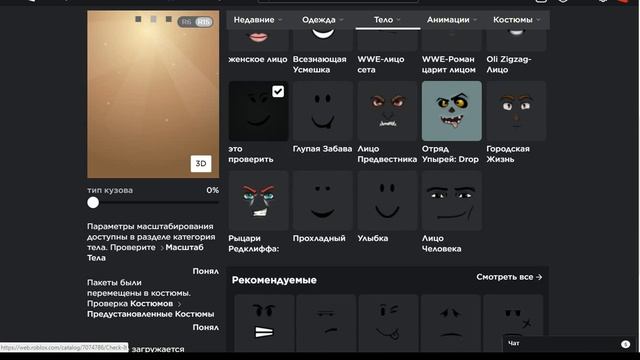
Task: Pick the 'Oli Zigzag-Лицо' item
Action: coord(516,40)
